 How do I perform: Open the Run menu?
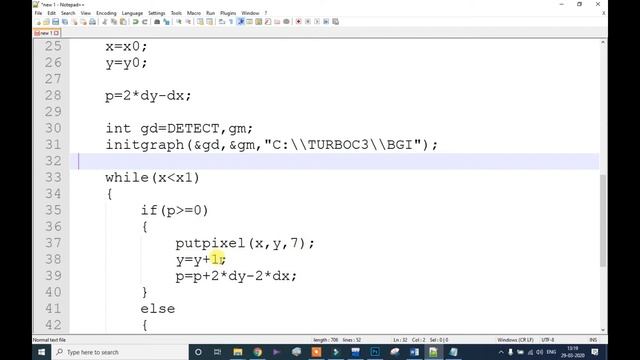coord(210,13)
